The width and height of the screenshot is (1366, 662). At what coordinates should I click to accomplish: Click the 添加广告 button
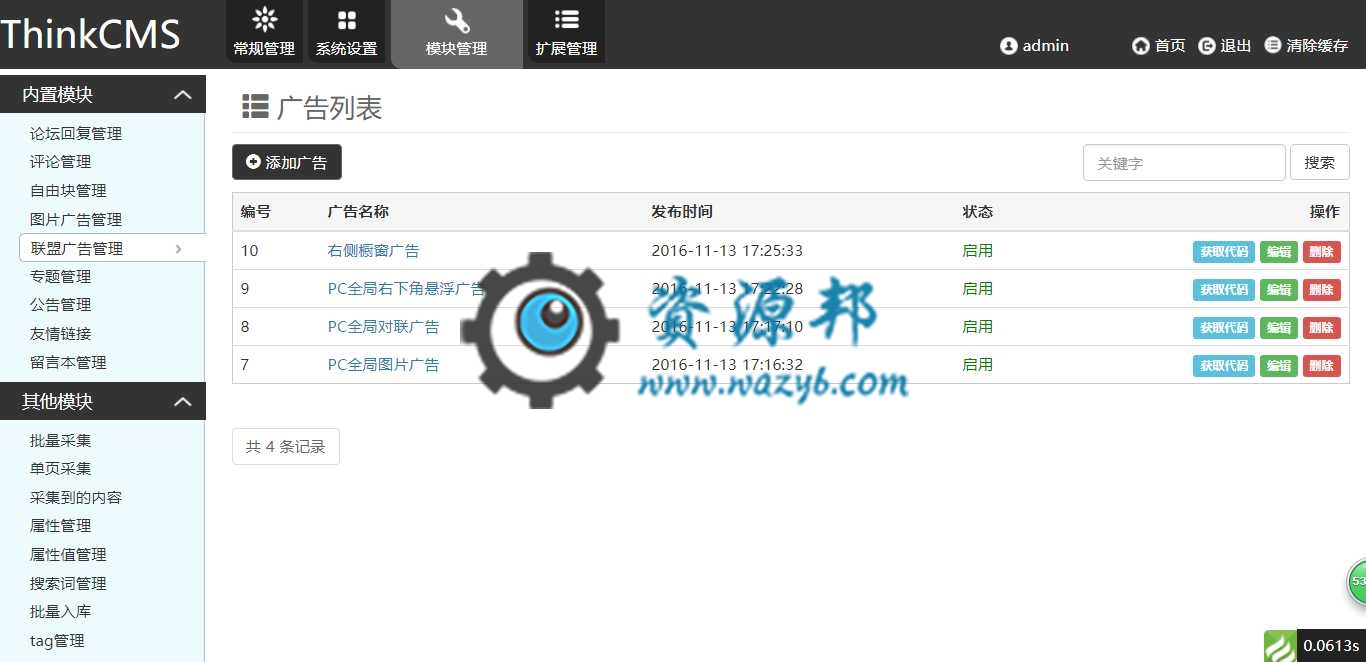[x=287, y=162]
